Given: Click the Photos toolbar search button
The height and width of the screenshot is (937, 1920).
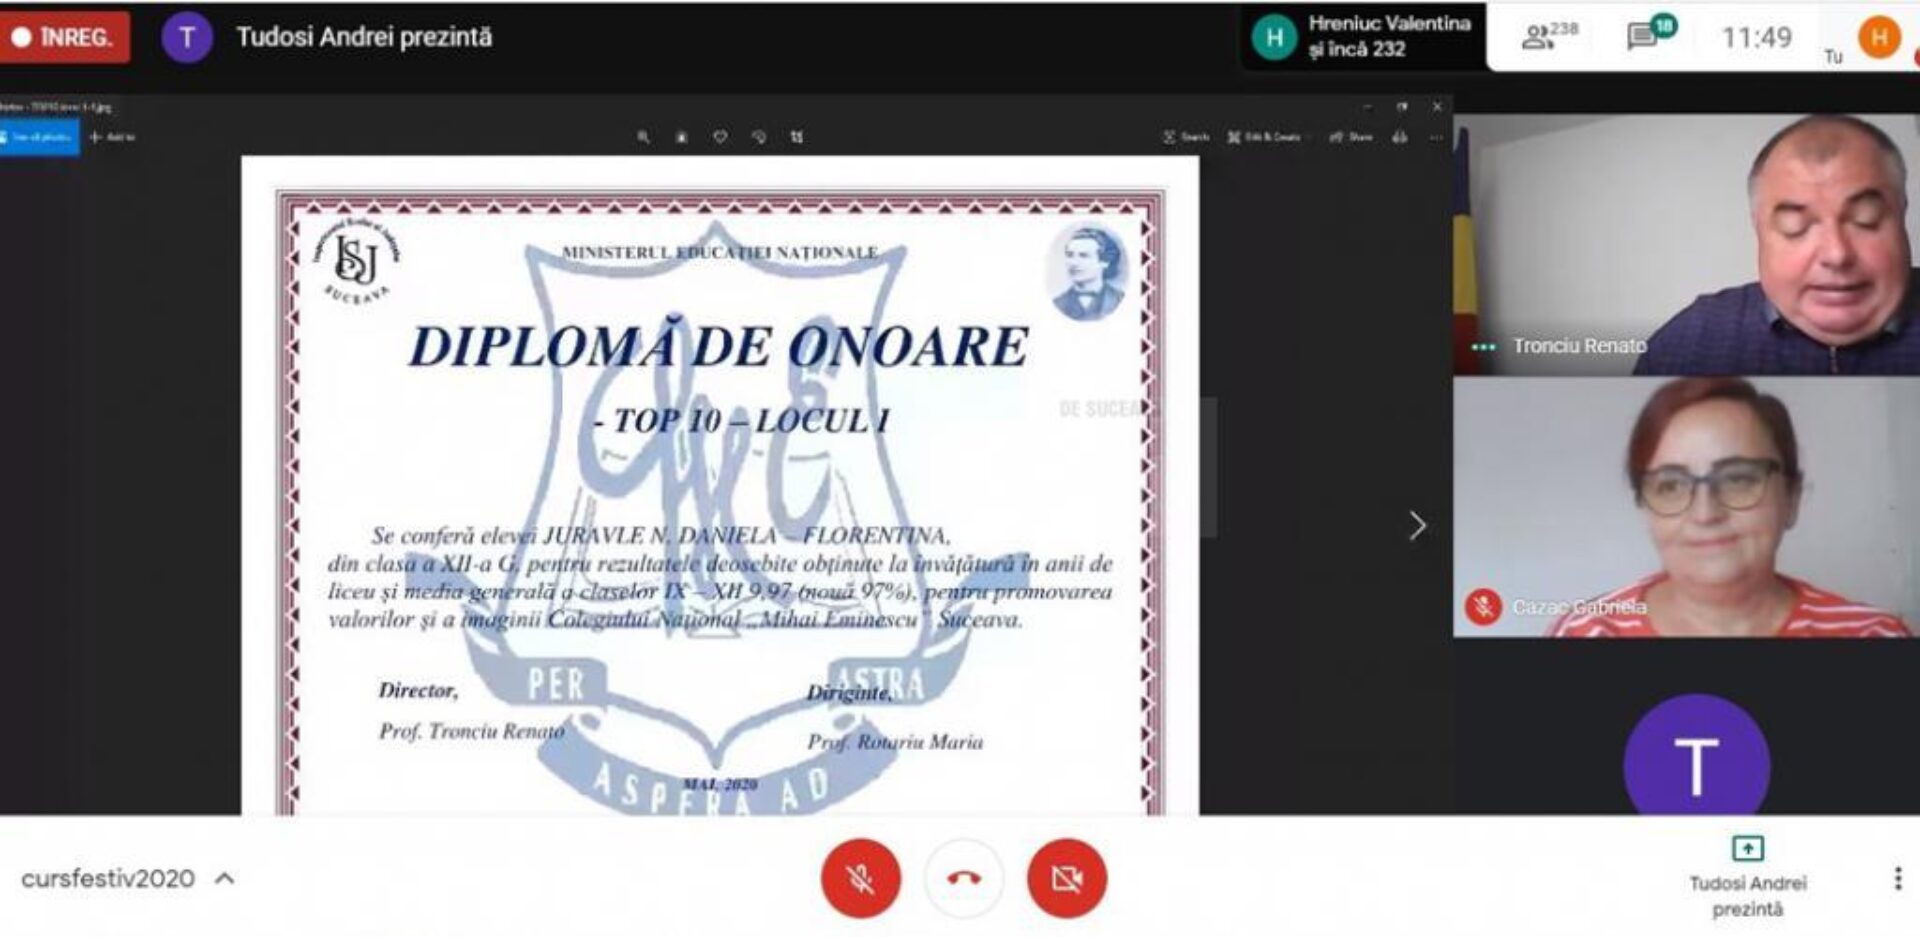Looking at the screenshot, I should pyautogui.click(x=1187, y=137).
